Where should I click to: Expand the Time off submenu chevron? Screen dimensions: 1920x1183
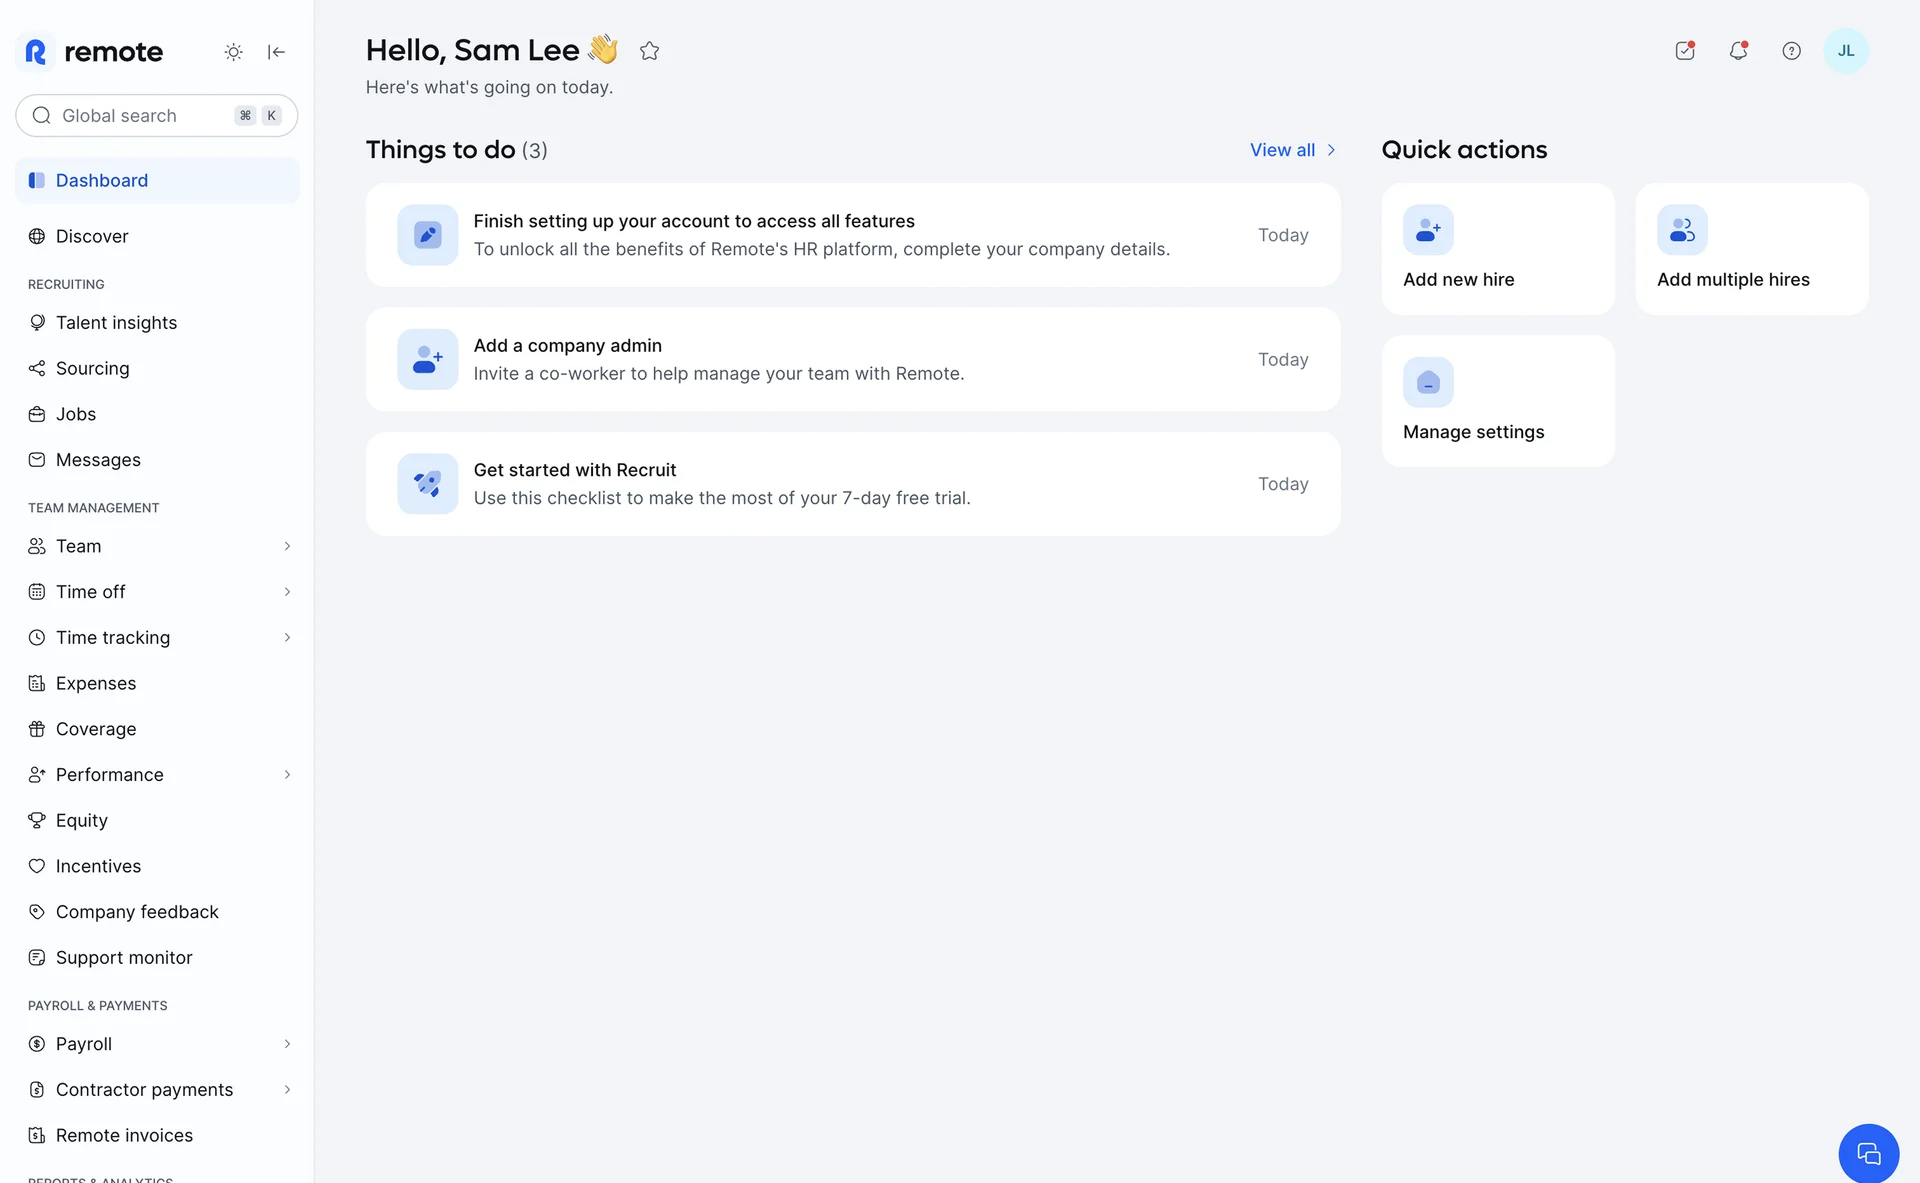click(x=287, y=592)
